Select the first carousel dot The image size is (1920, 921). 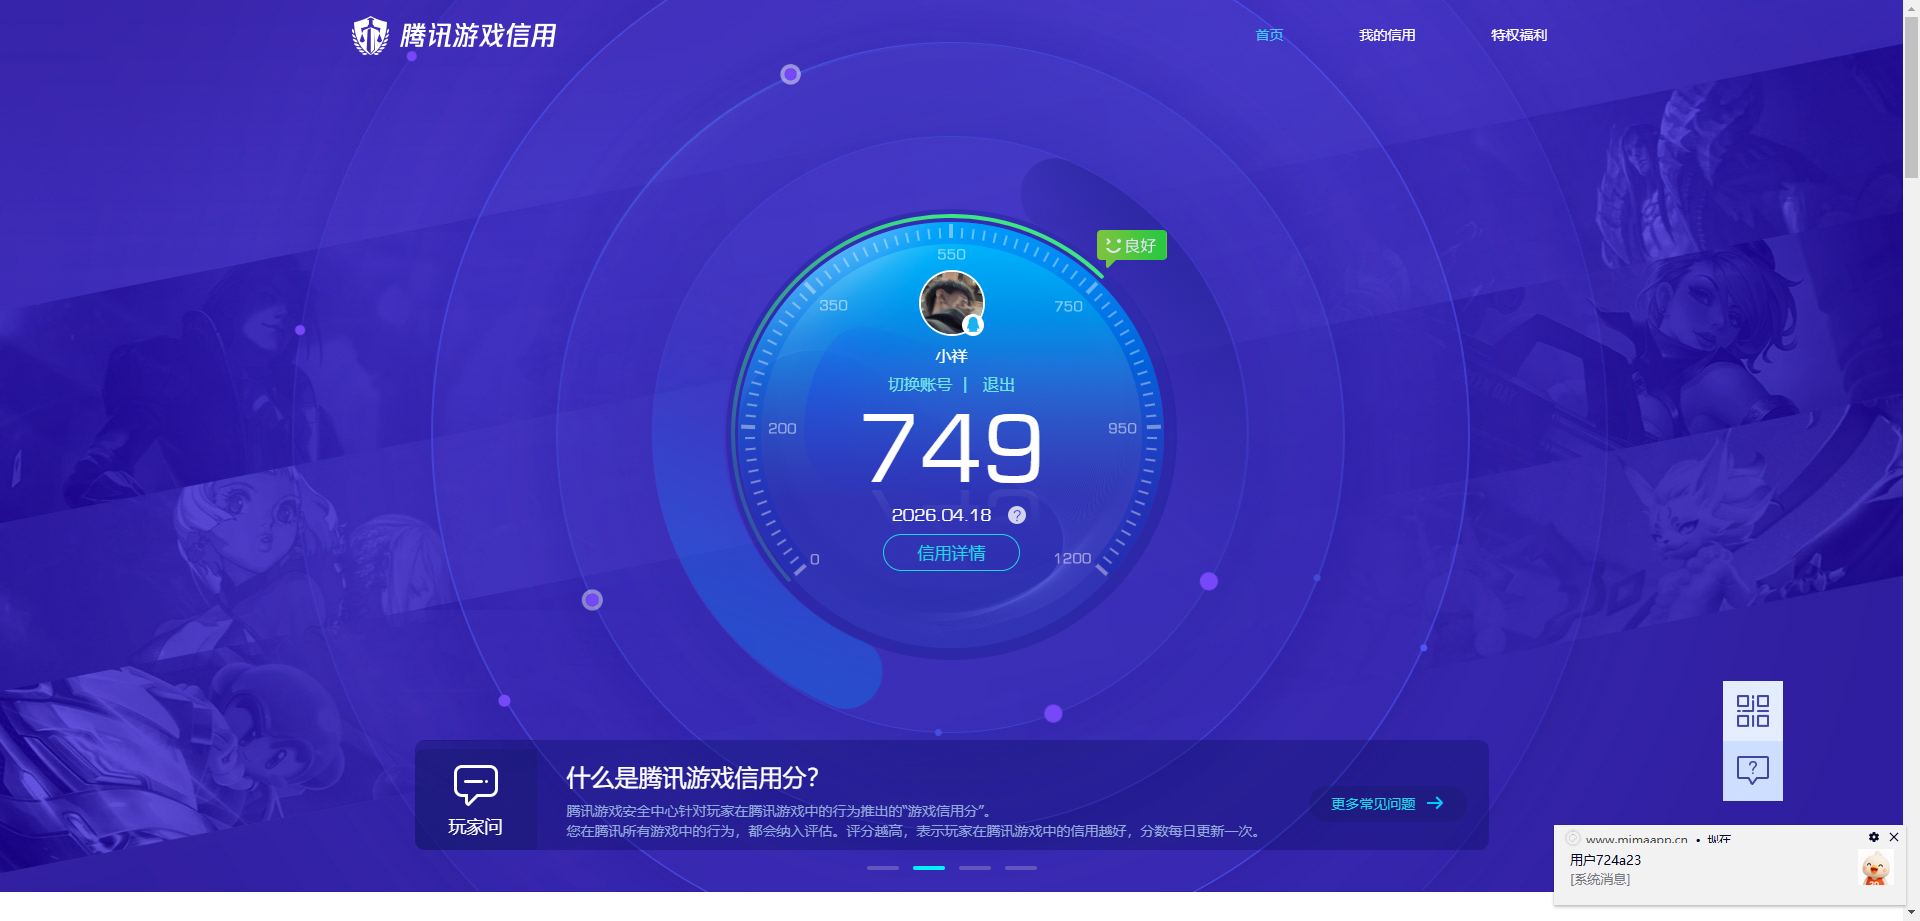882,868
